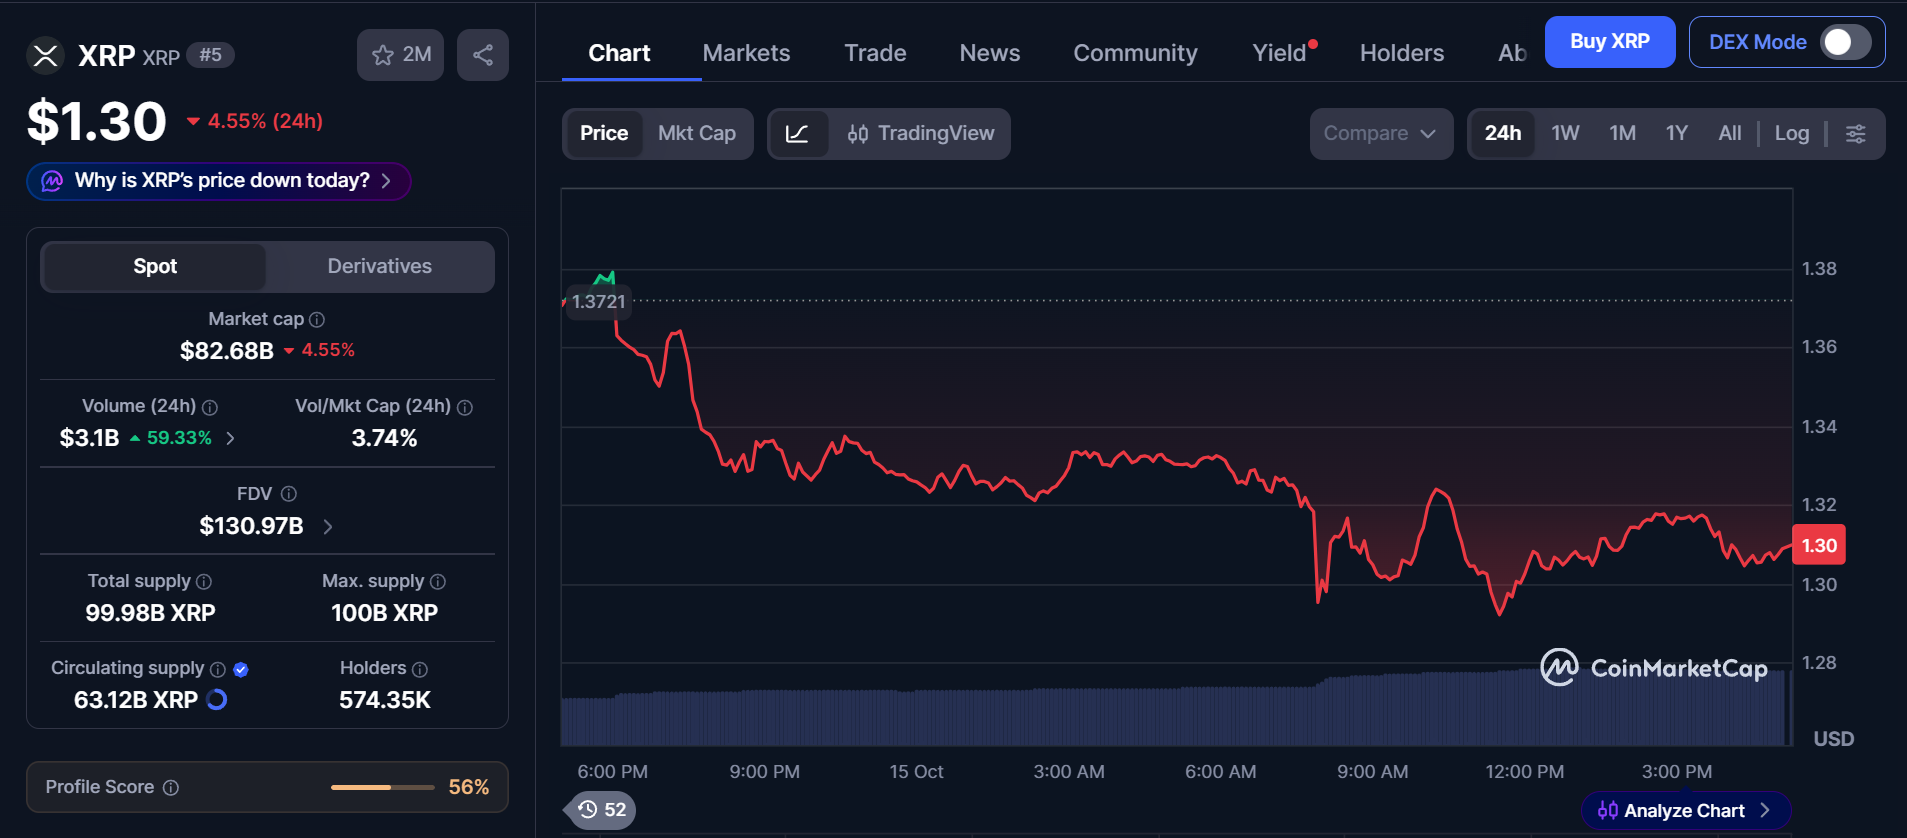Click the 1.30 current price marker
Viewport: 1907px width, 838px height.
pyautogui.click(x=1819, y=546)
